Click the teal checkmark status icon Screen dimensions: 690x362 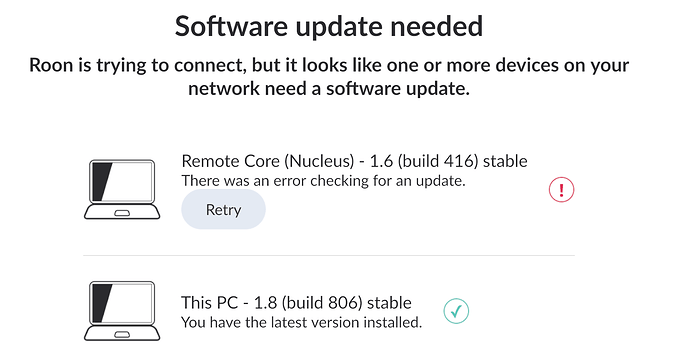tap(456, 311)
